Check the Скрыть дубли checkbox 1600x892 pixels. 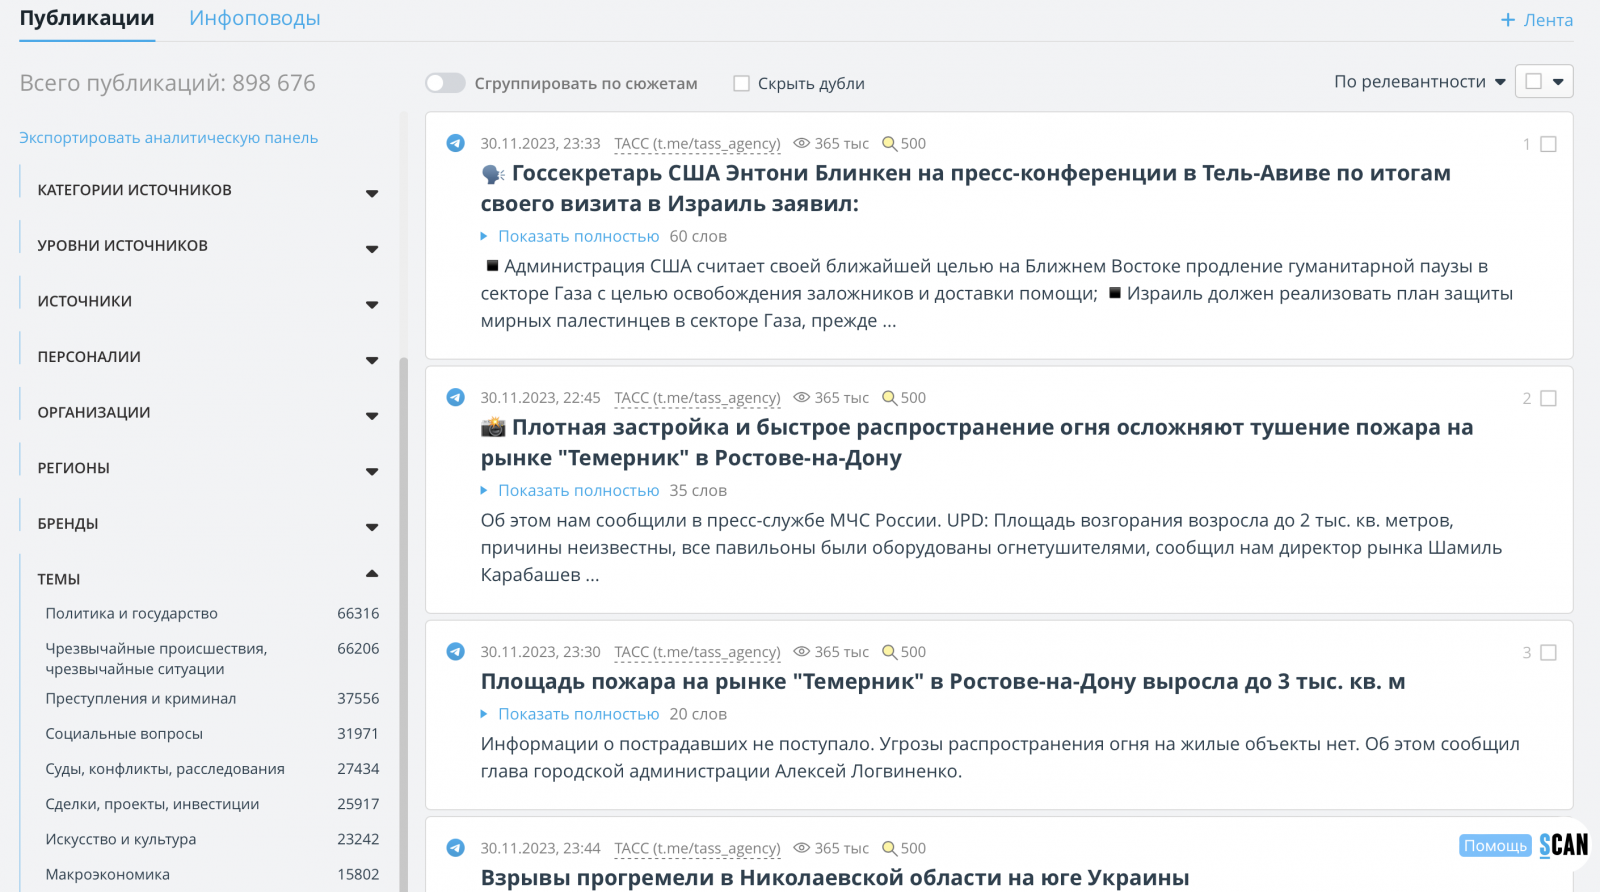click(x=741, y=84)
